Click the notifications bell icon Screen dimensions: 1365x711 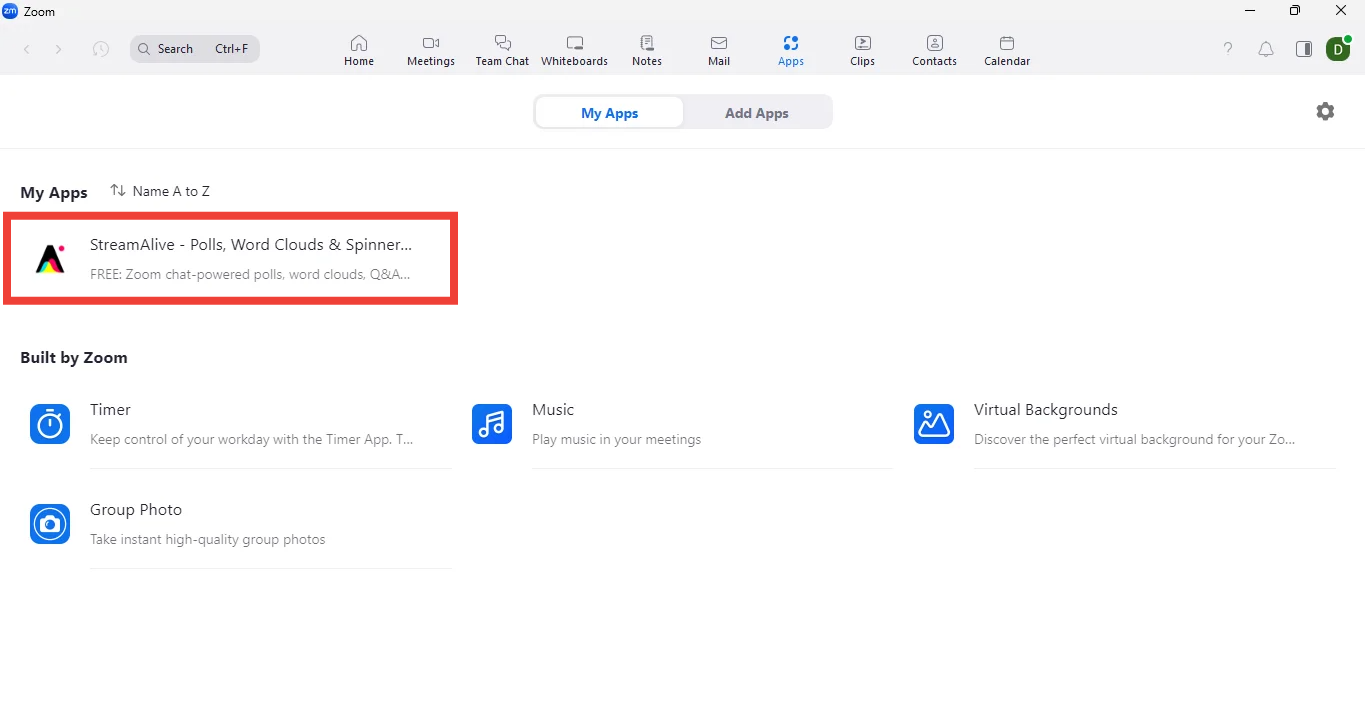(x=1266, y=49)
